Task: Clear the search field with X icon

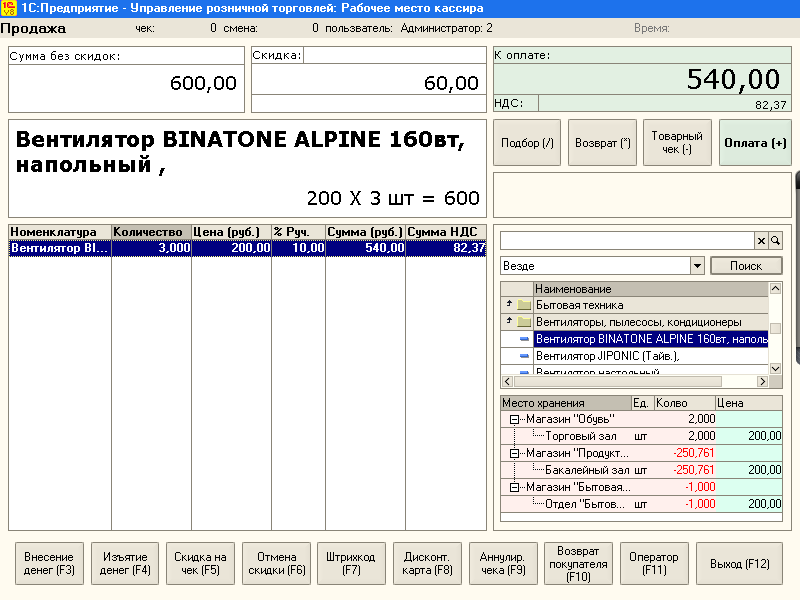Action: (761, 240)
